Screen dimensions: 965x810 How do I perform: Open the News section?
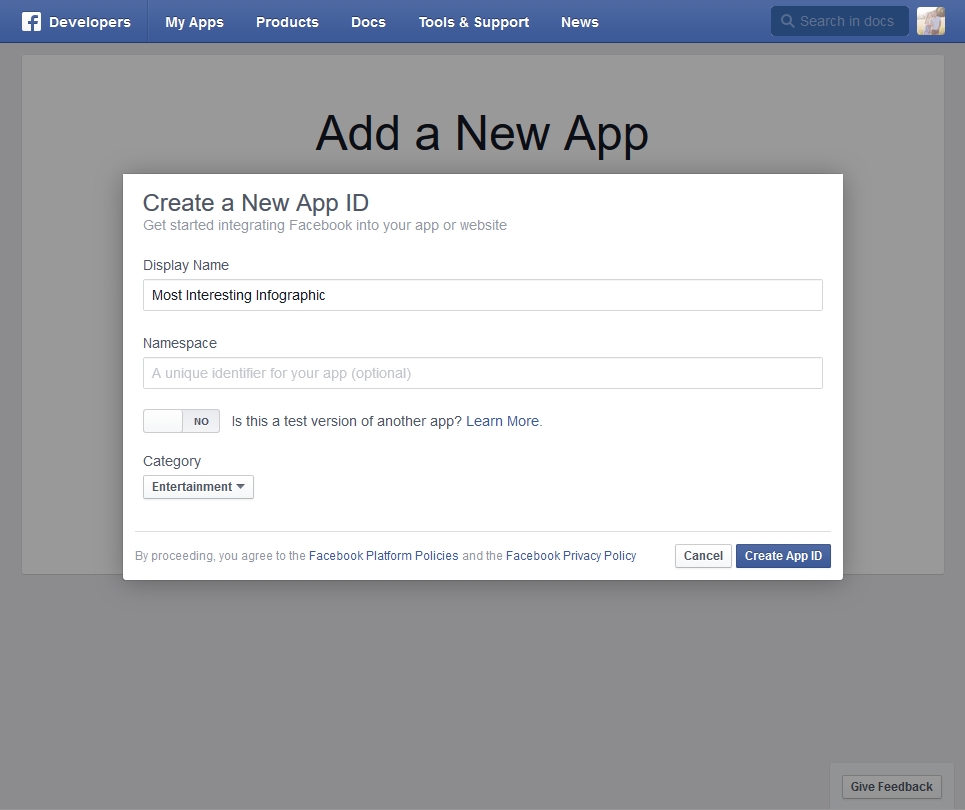[x=580, y=22]
